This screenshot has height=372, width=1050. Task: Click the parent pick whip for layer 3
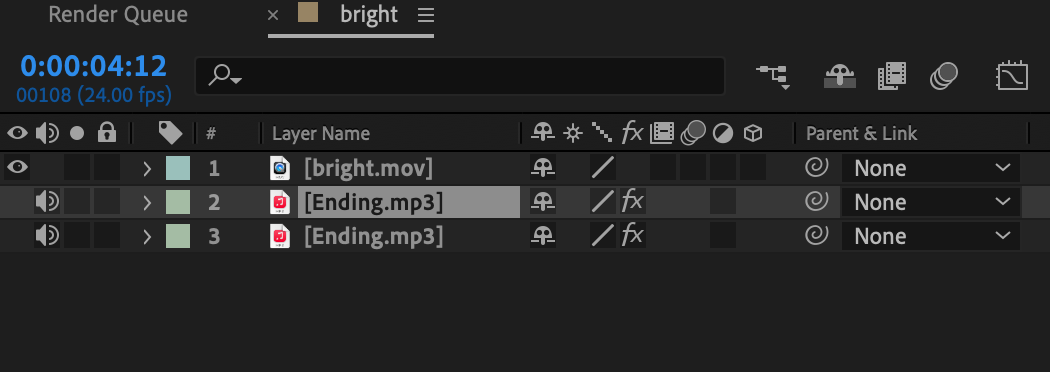pyautogui.click(x=817, y=236)
